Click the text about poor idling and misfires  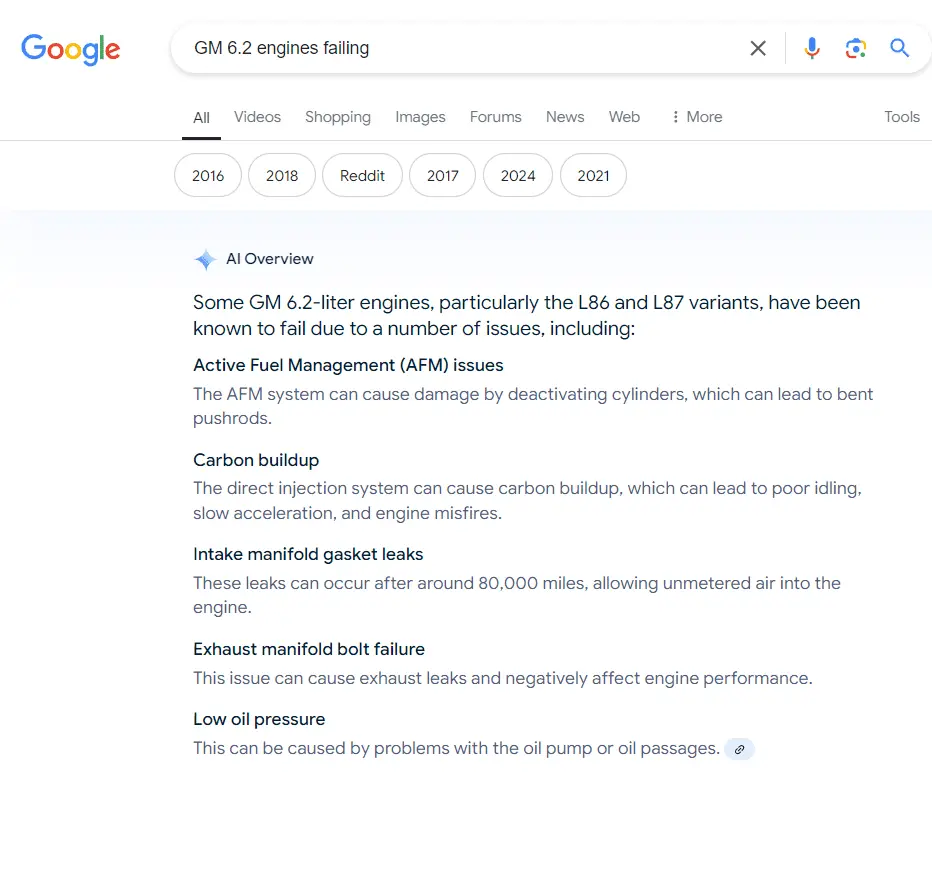(x=528, y=500)
